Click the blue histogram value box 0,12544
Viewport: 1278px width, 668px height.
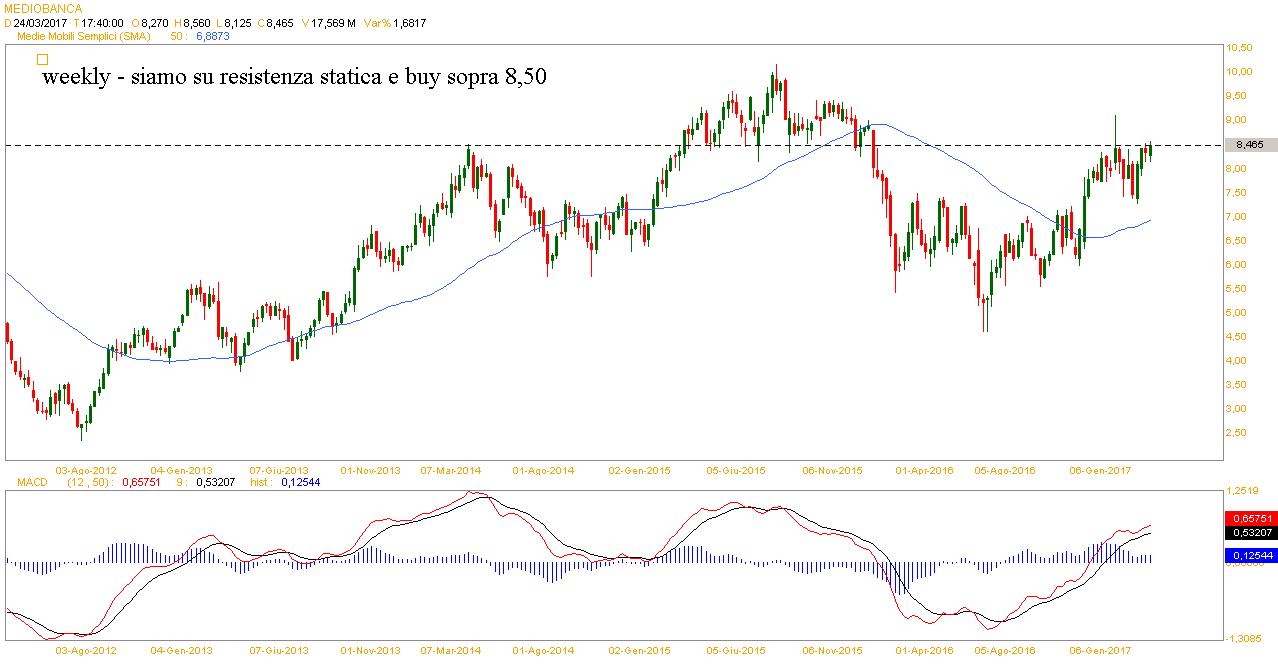pos(1249,556)
